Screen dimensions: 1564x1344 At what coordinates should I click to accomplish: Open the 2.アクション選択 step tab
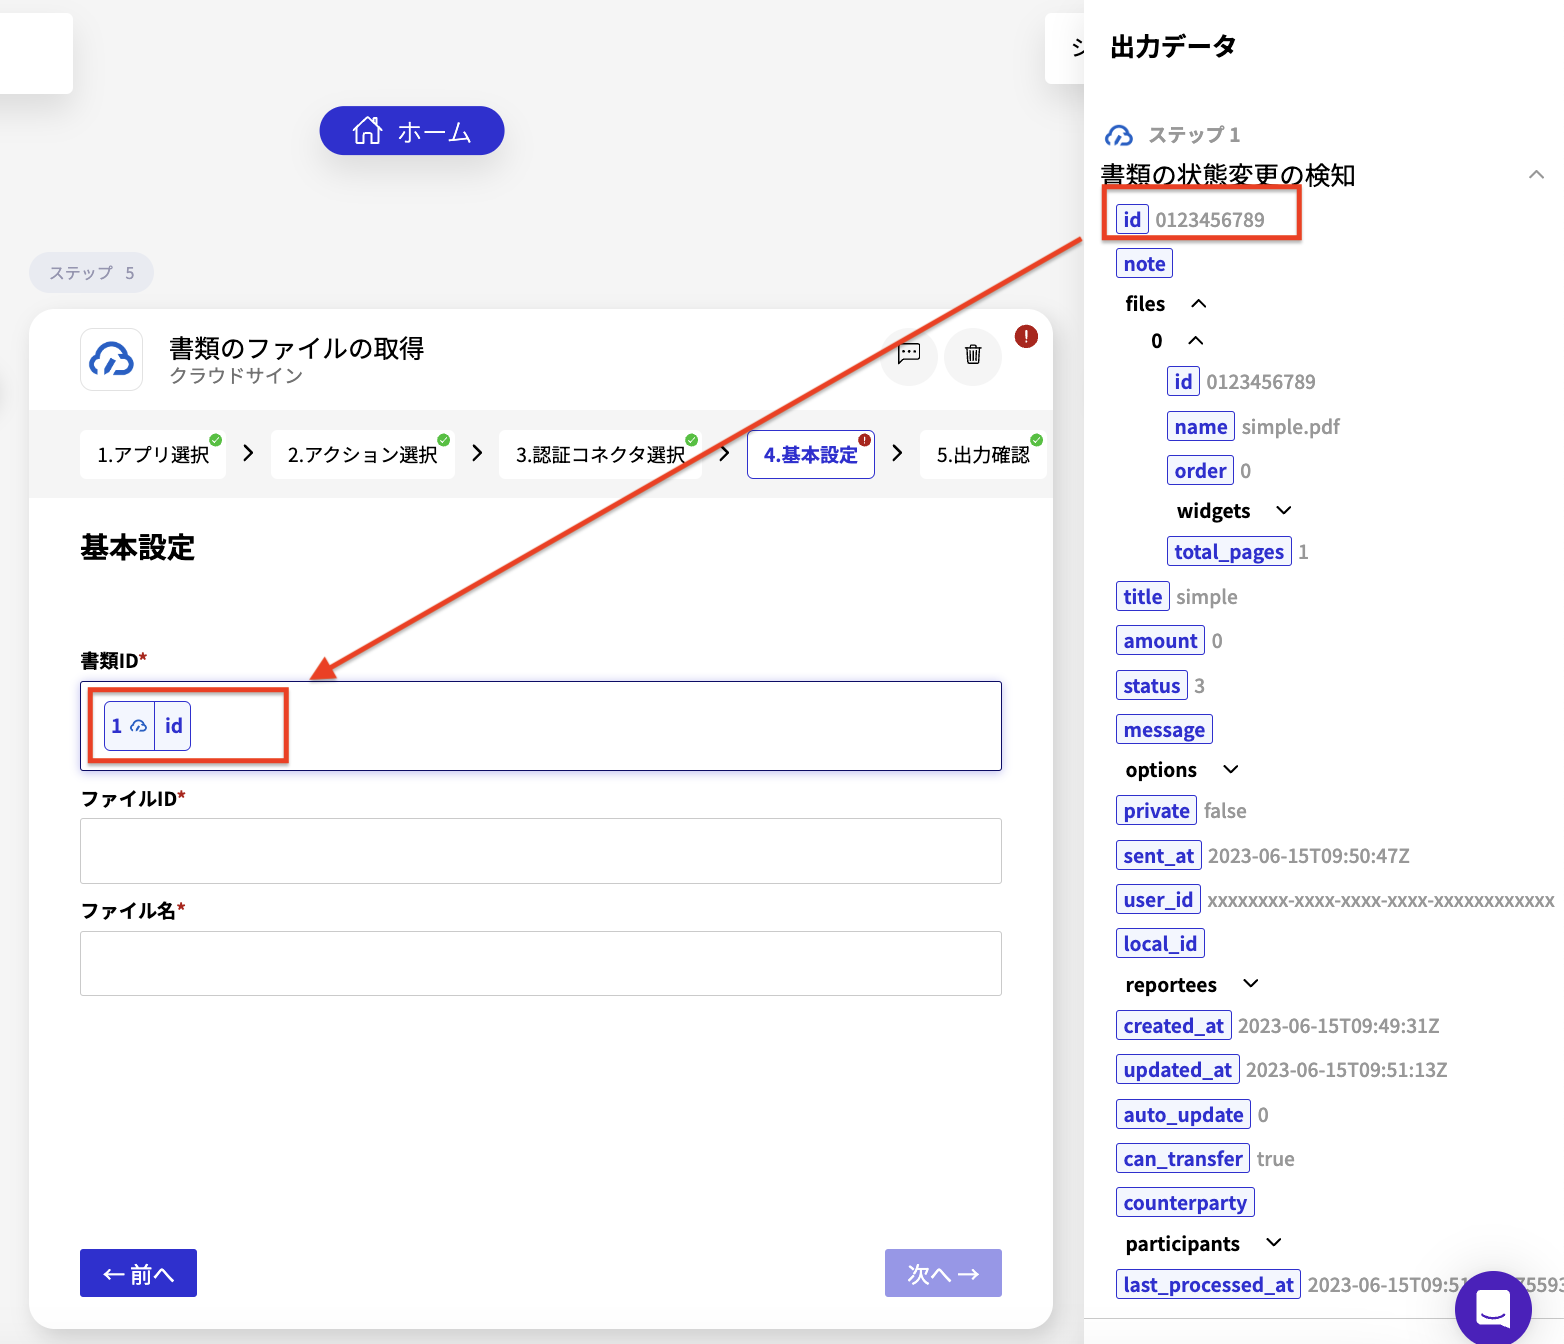click(362, 455)
